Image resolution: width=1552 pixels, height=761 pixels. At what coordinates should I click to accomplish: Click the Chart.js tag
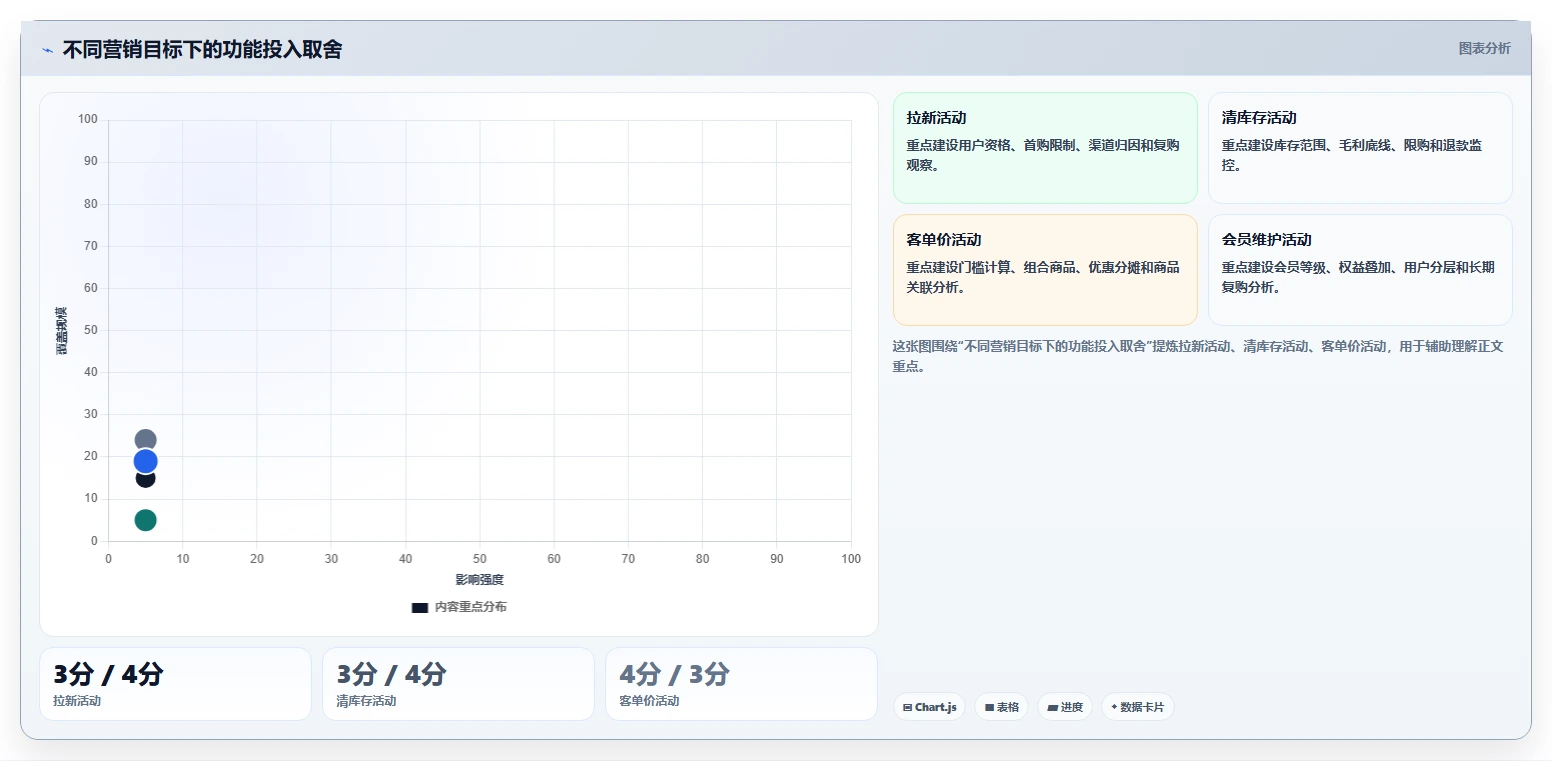929,707
